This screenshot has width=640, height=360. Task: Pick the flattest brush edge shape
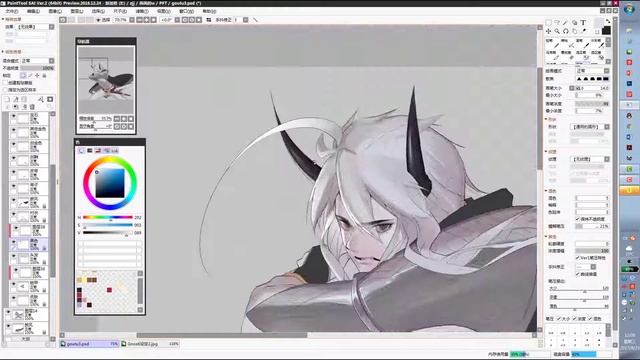click(x=606, y=79)
